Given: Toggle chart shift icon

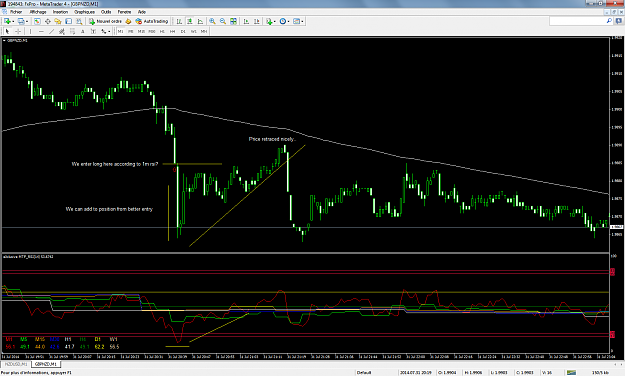Looking at the screenshot, I should [257, 21].
